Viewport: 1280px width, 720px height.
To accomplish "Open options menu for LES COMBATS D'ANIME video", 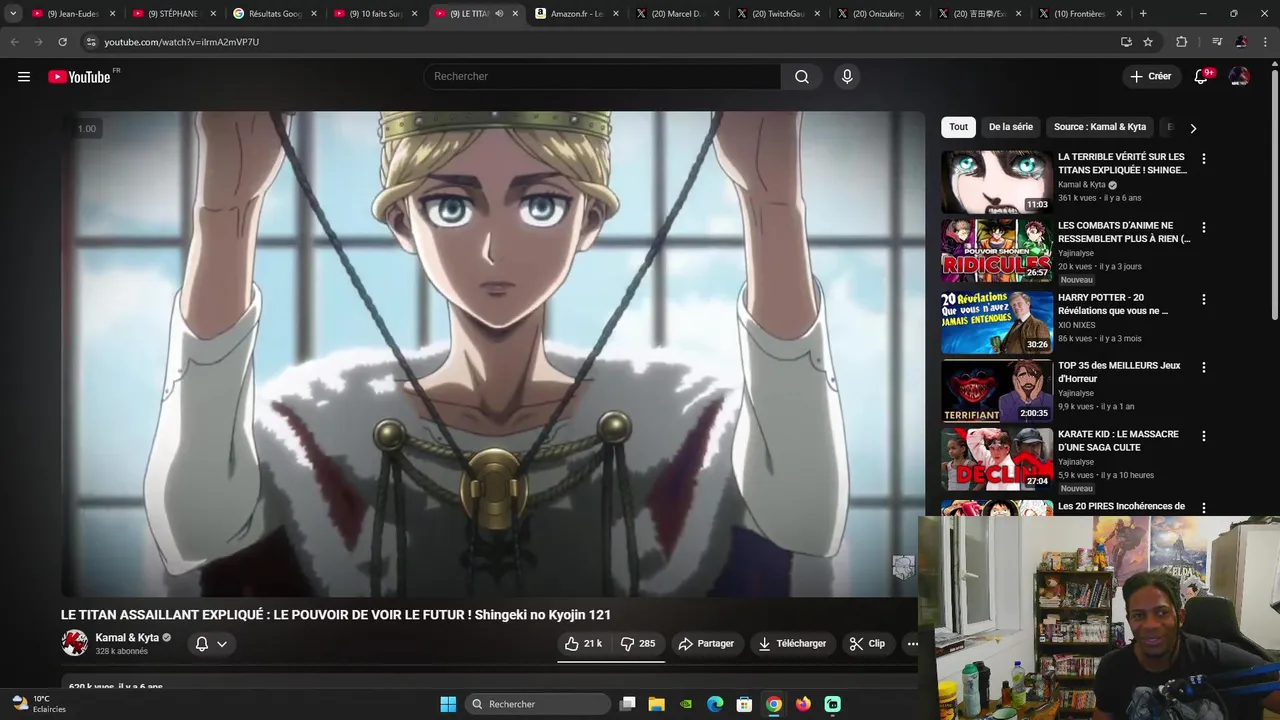I will [1203, 228].
